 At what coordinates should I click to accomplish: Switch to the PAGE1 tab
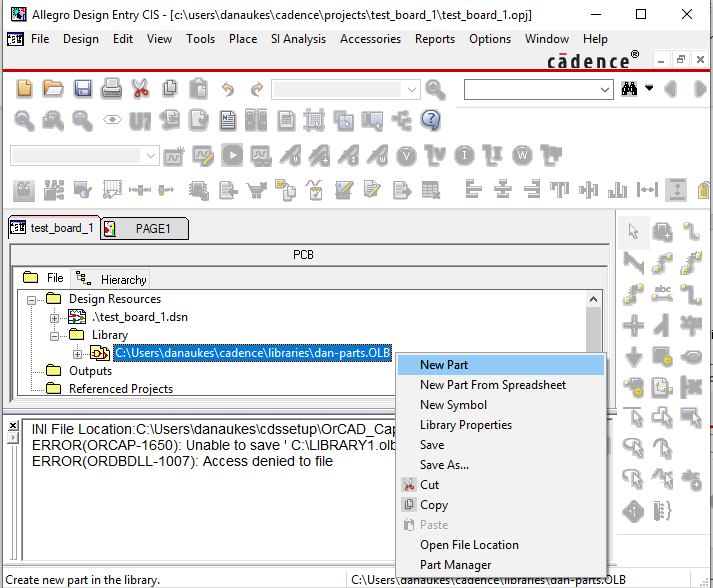point(144,228)
